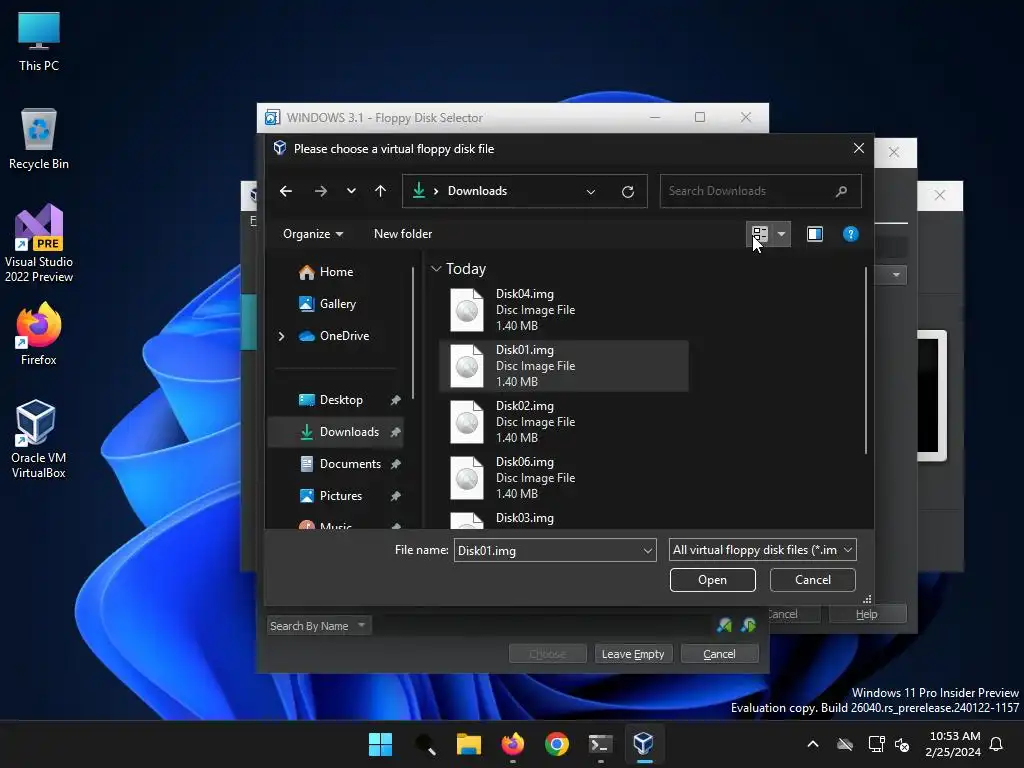Select OneDrive in navigation pane
This screenshot has width=1024, height=768.
[x=344, y=336]
